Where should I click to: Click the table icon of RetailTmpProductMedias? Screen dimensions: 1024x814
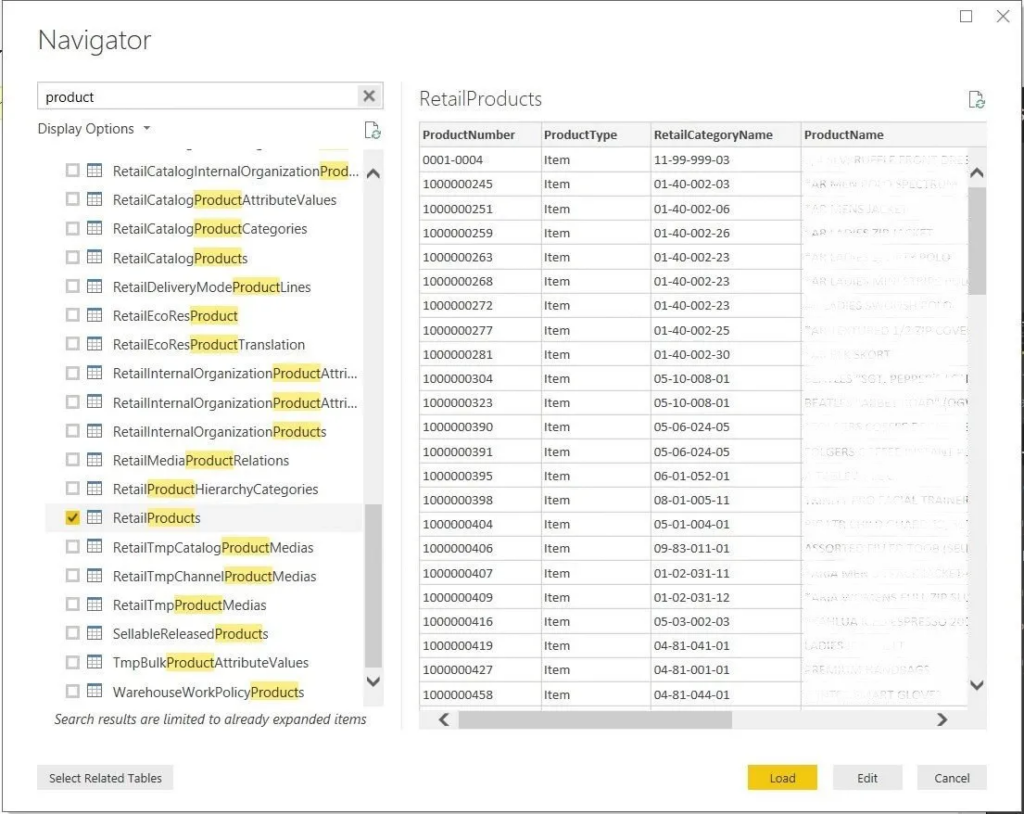click(x=95, y=604)
